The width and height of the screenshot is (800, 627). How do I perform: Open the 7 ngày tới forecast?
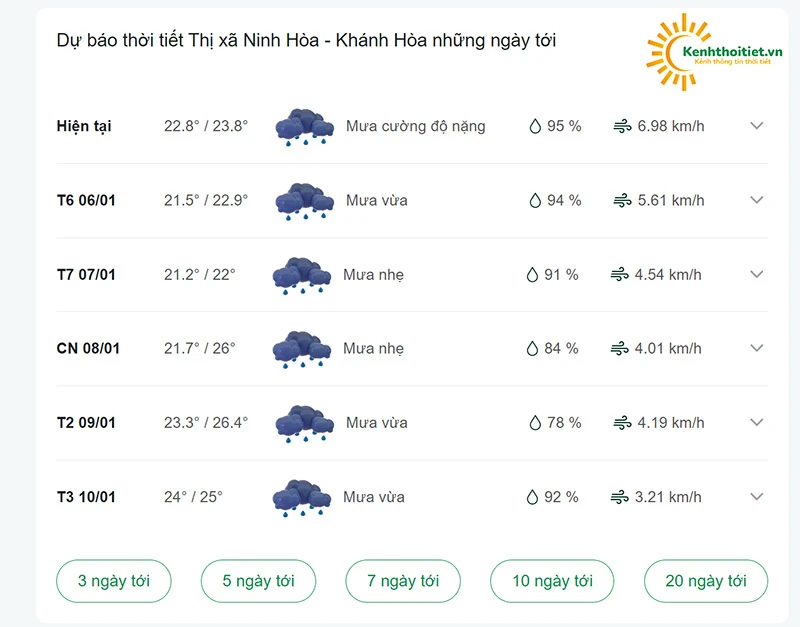click(x=402, y=580)
